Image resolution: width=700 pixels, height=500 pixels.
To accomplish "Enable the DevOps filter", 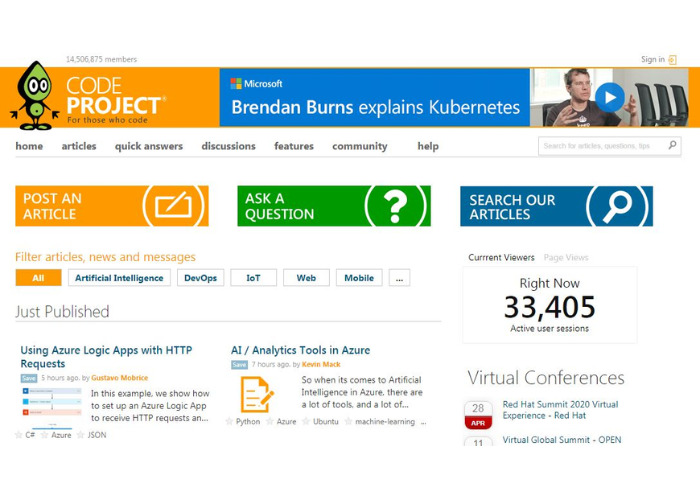I will tap(200, 278).
